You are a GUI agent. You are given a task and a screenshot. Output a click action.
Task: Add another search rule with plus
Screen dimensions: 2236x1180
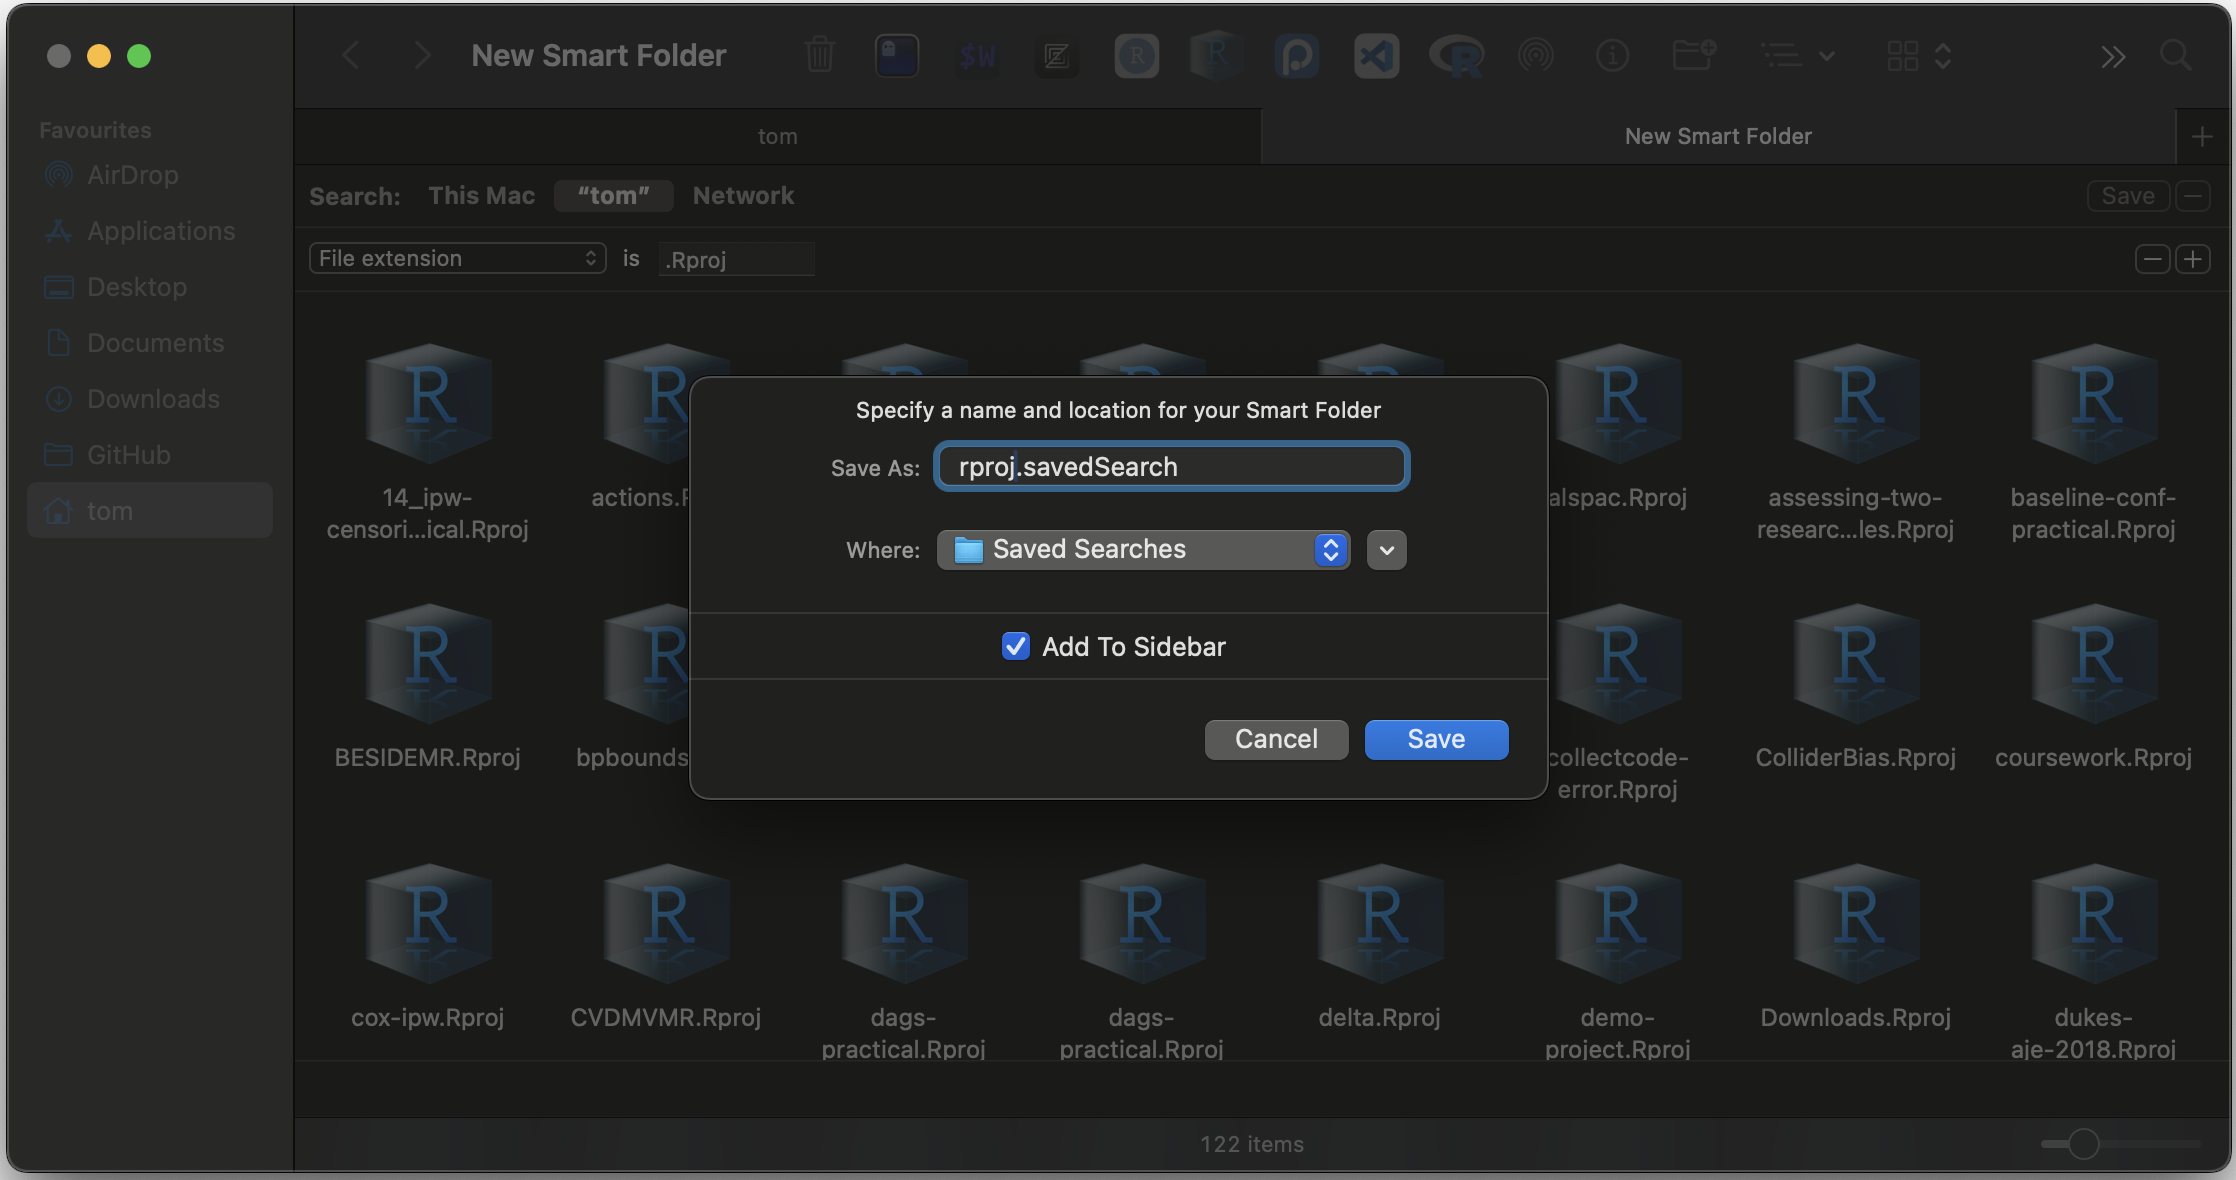2193,259
